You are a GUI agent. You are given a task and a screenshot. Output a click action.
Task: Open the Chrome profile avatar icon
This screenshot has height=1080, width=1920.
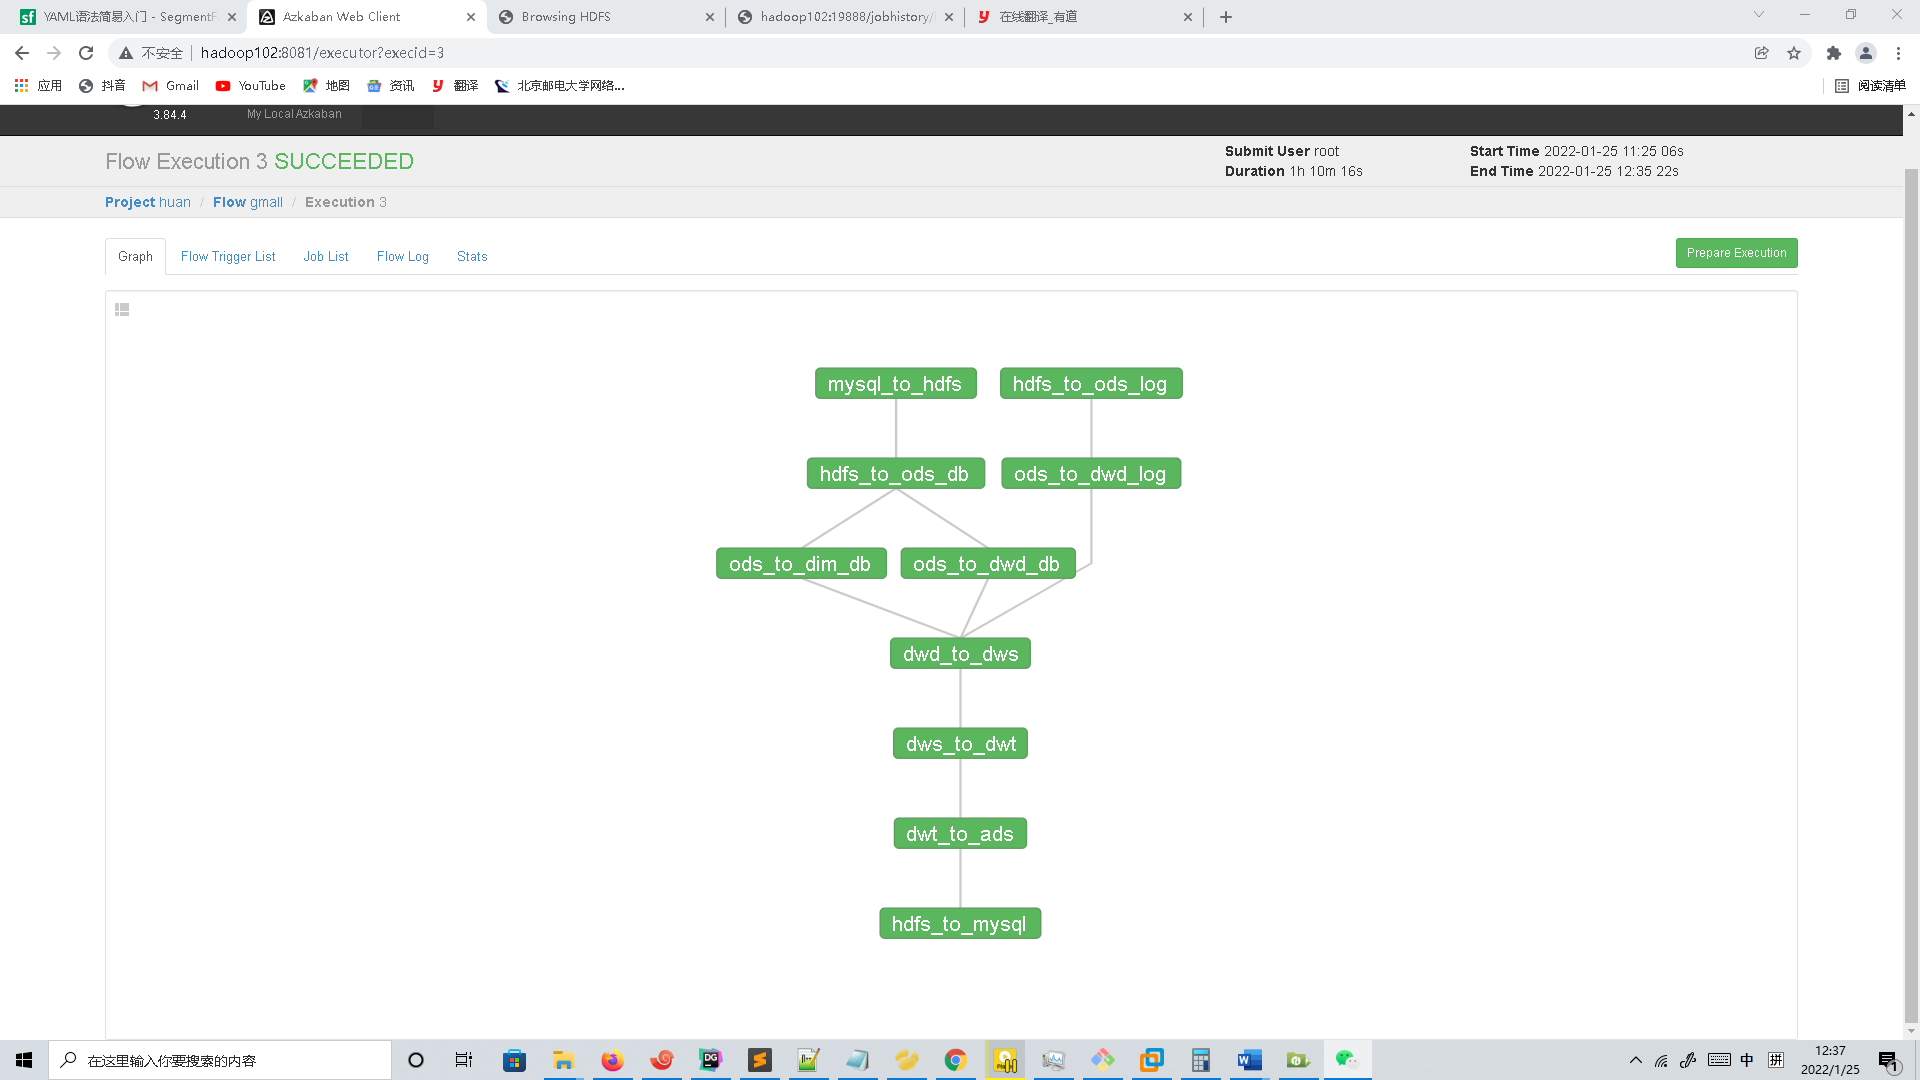pos(1865,53)
